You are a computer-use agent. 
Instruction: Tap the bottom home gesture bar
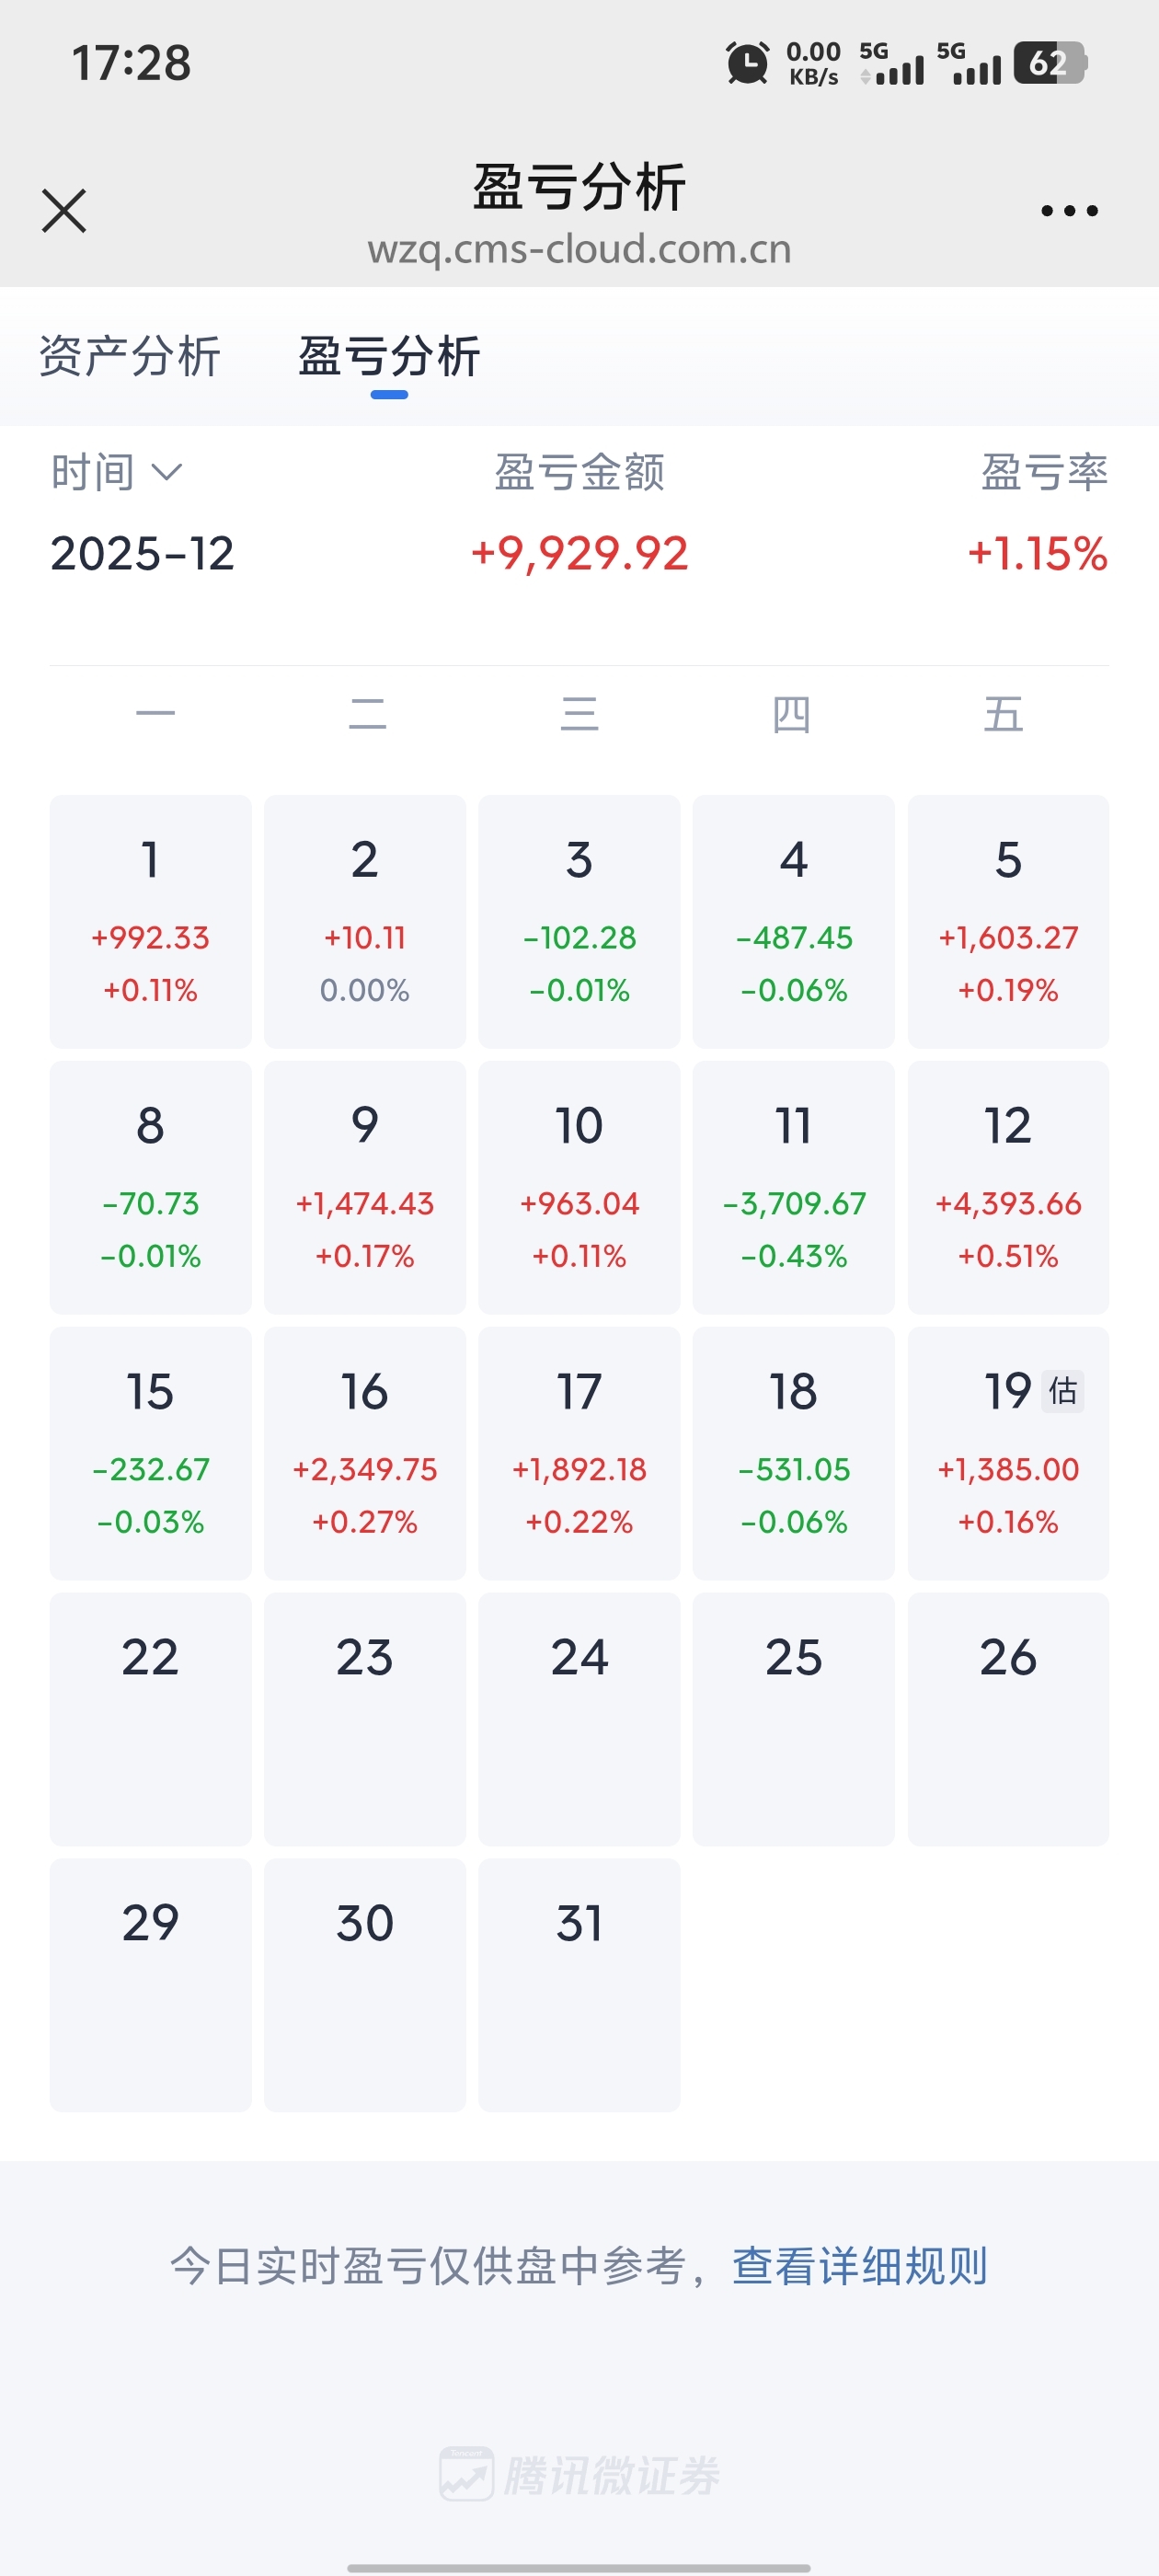579,2567
